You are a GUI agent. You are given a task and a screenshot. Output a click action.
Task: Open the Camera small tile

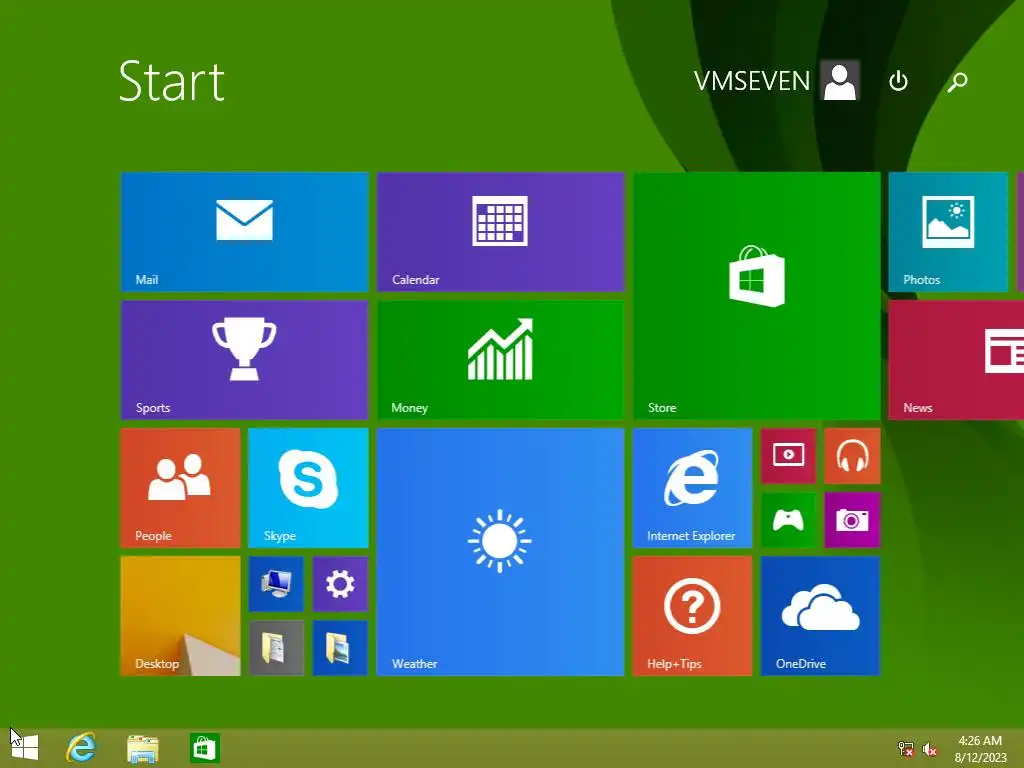click(x=853, y=520)
